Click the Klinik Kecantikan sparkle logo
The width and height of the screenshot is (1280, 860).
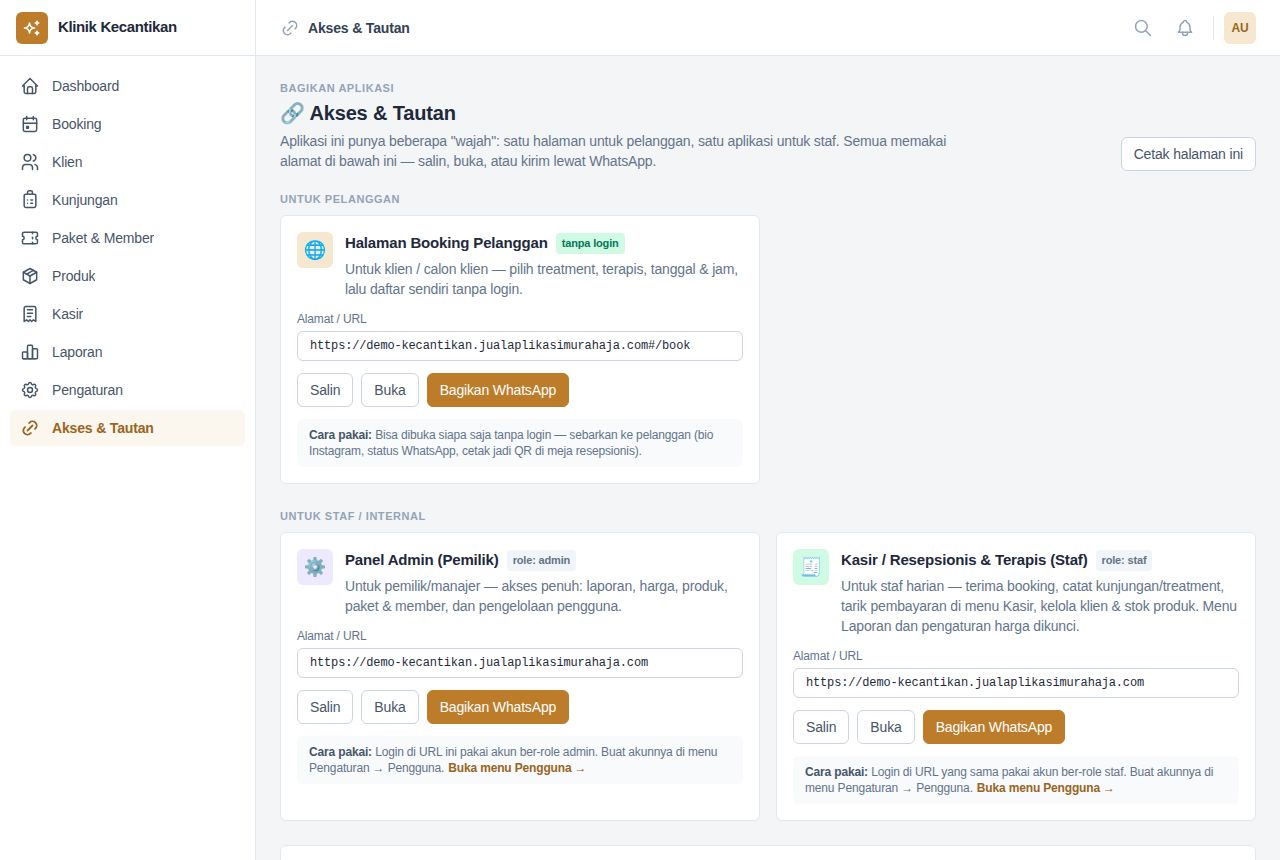(x=32, y=28)
